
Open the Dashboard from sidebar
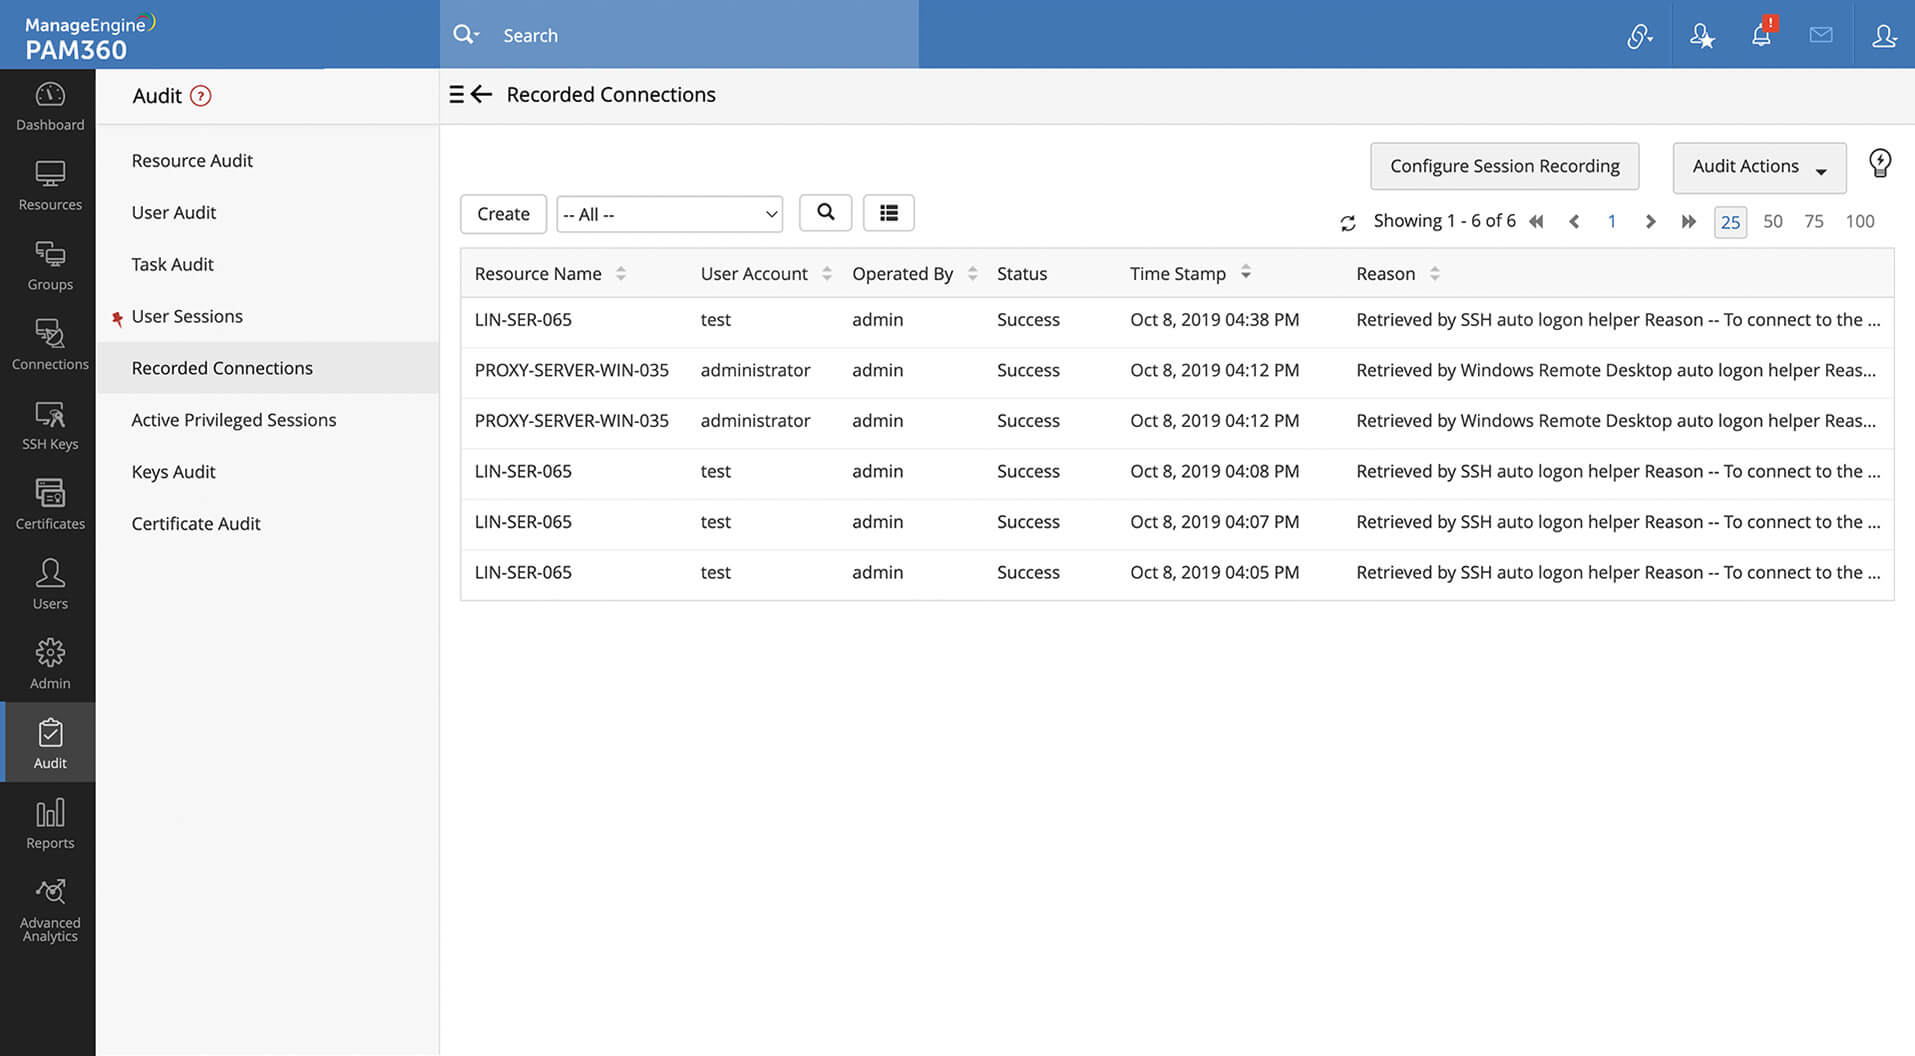(x=50, y=107)
